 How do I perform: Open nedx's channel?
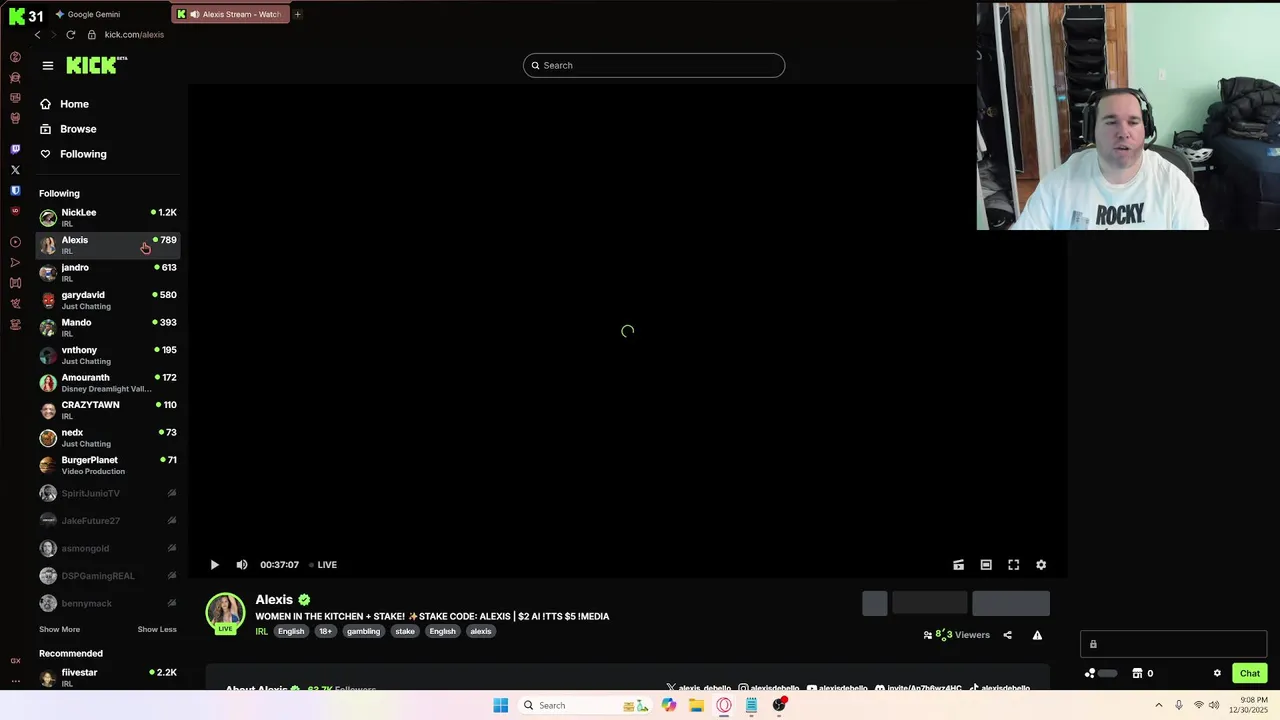pos(108,437)
